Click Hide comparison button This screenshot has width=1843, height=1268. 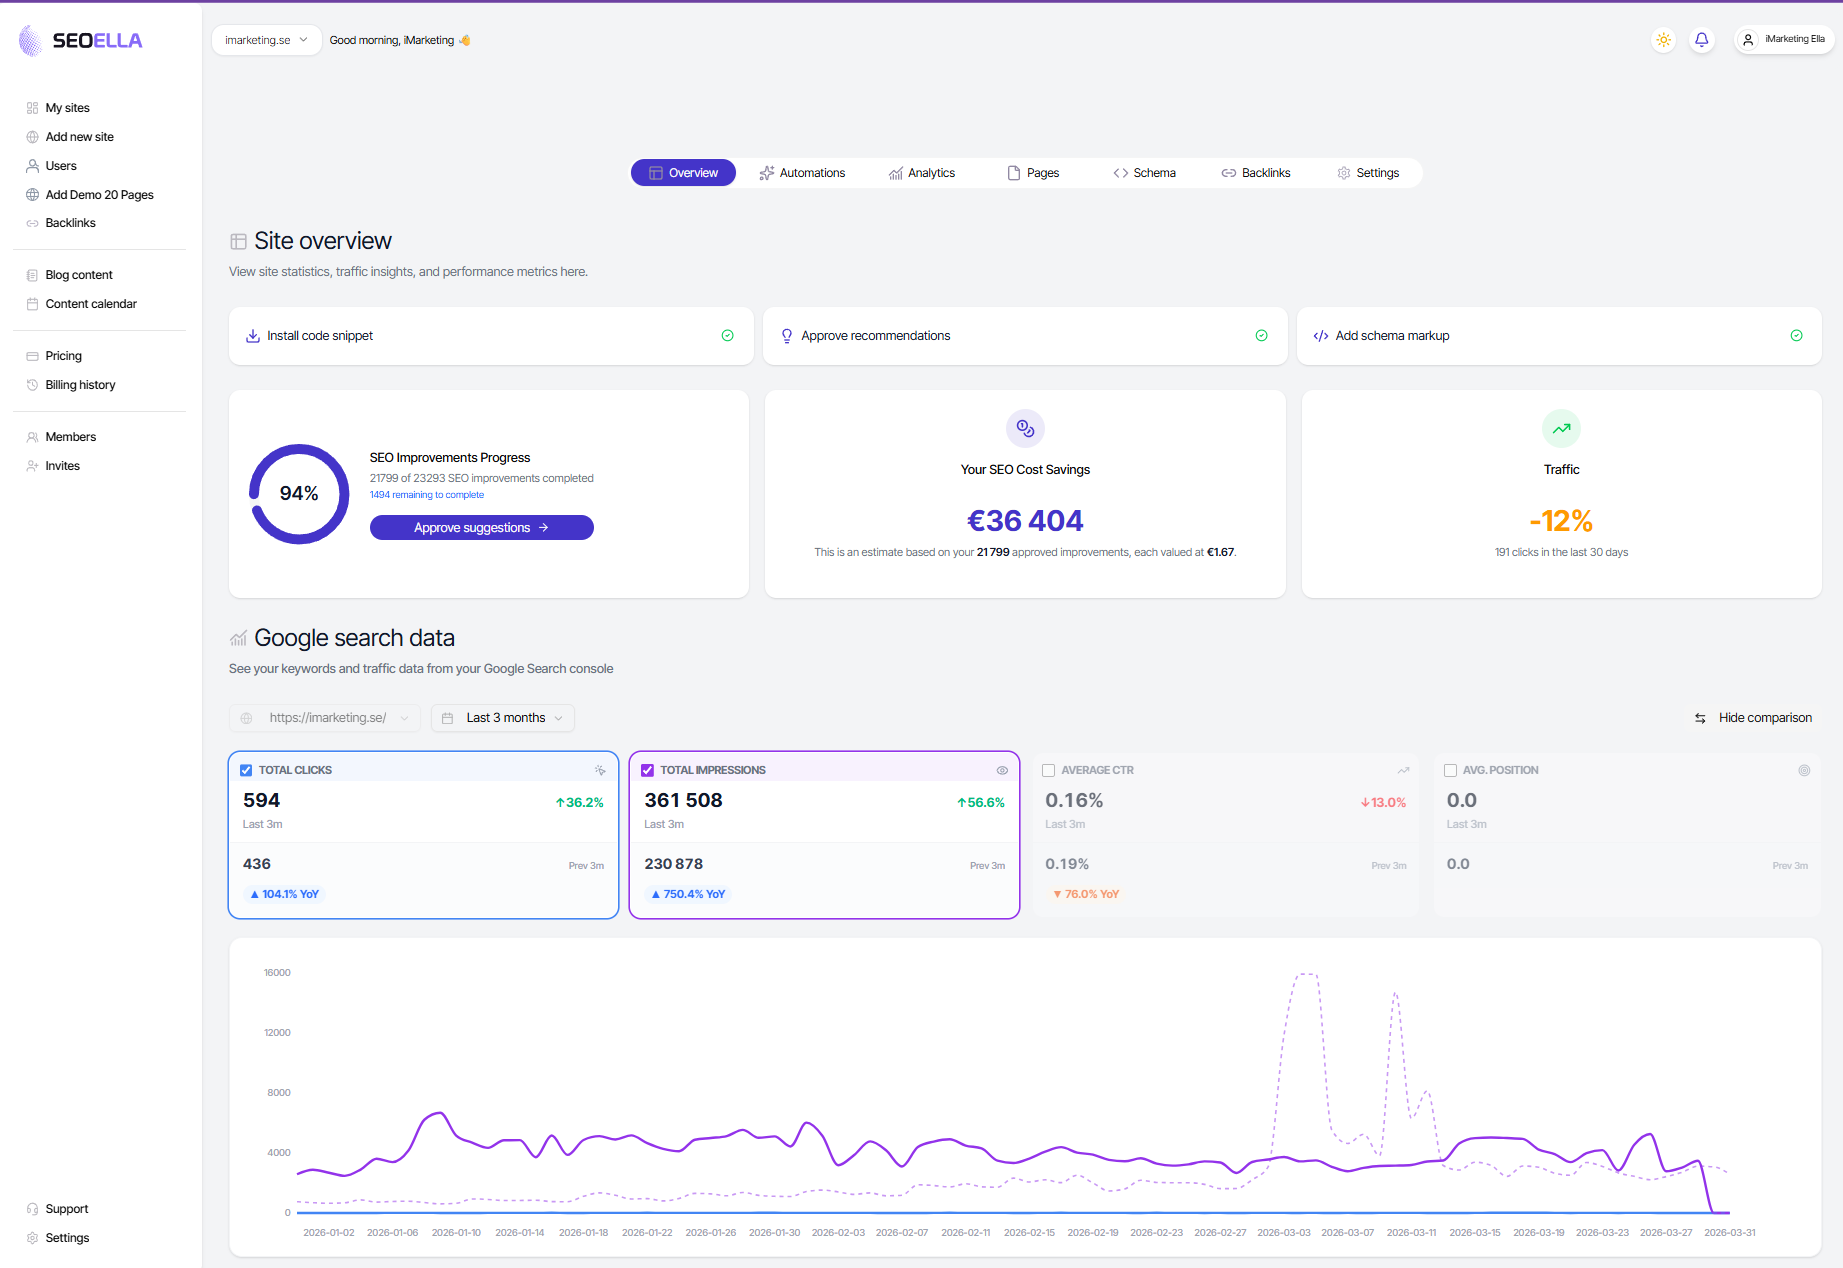pos(1753,718)
